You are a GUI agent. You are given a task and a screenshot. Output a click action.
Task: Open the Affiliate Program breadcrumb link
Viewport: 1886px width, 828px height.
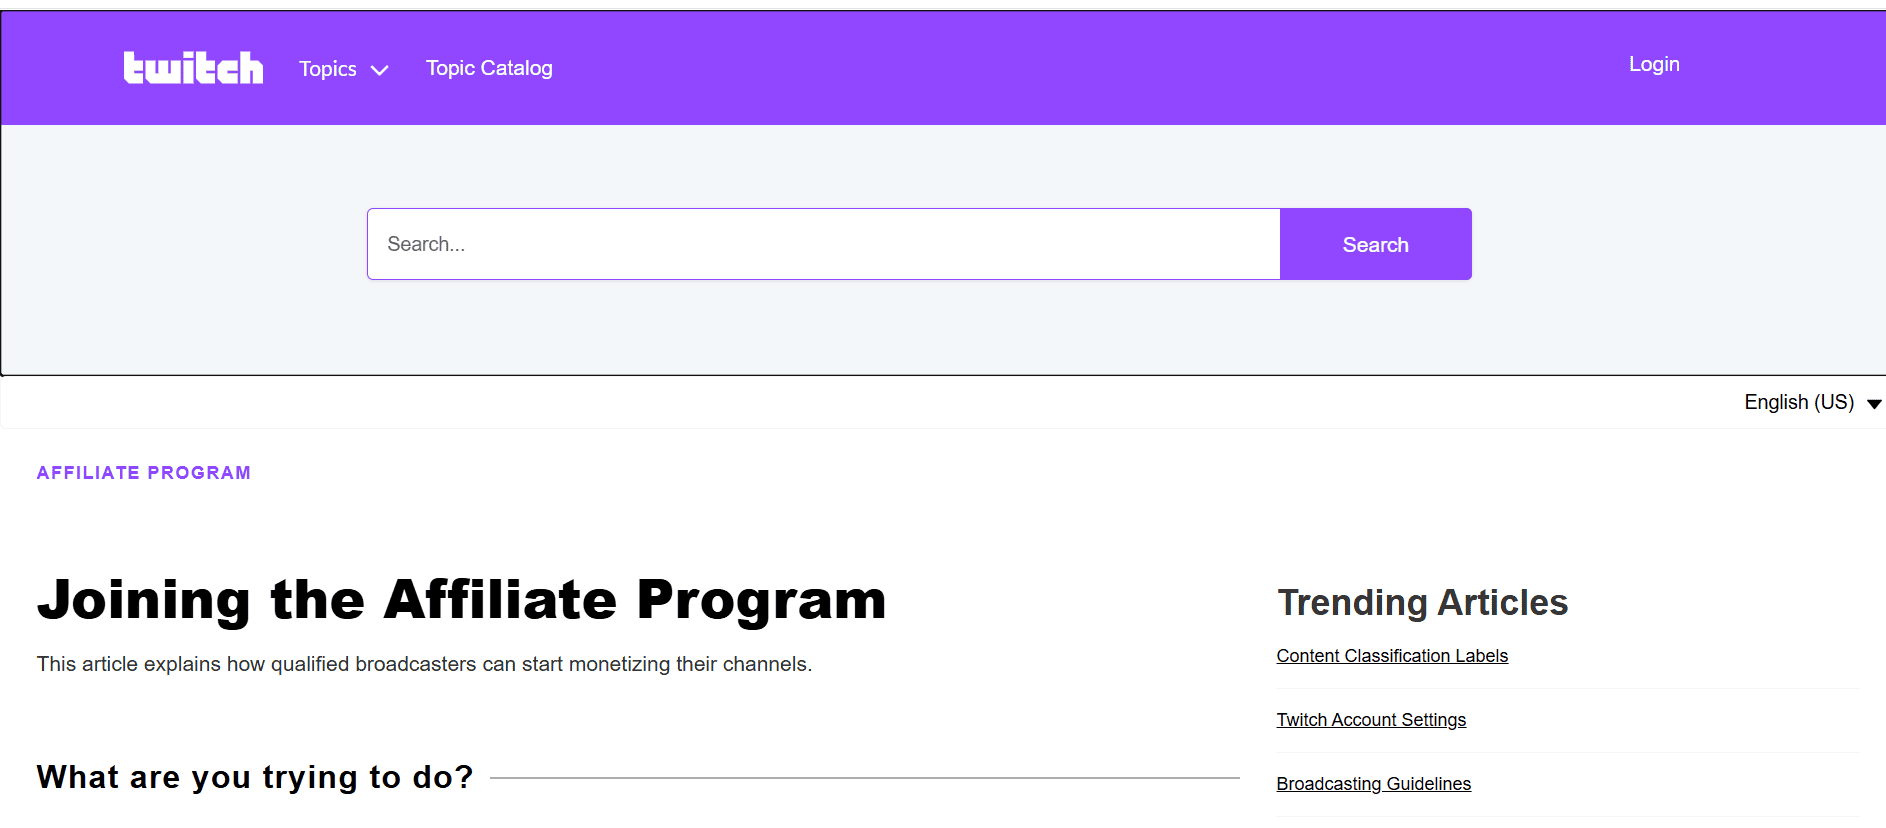pyautogui.click(x=144, y=473)
